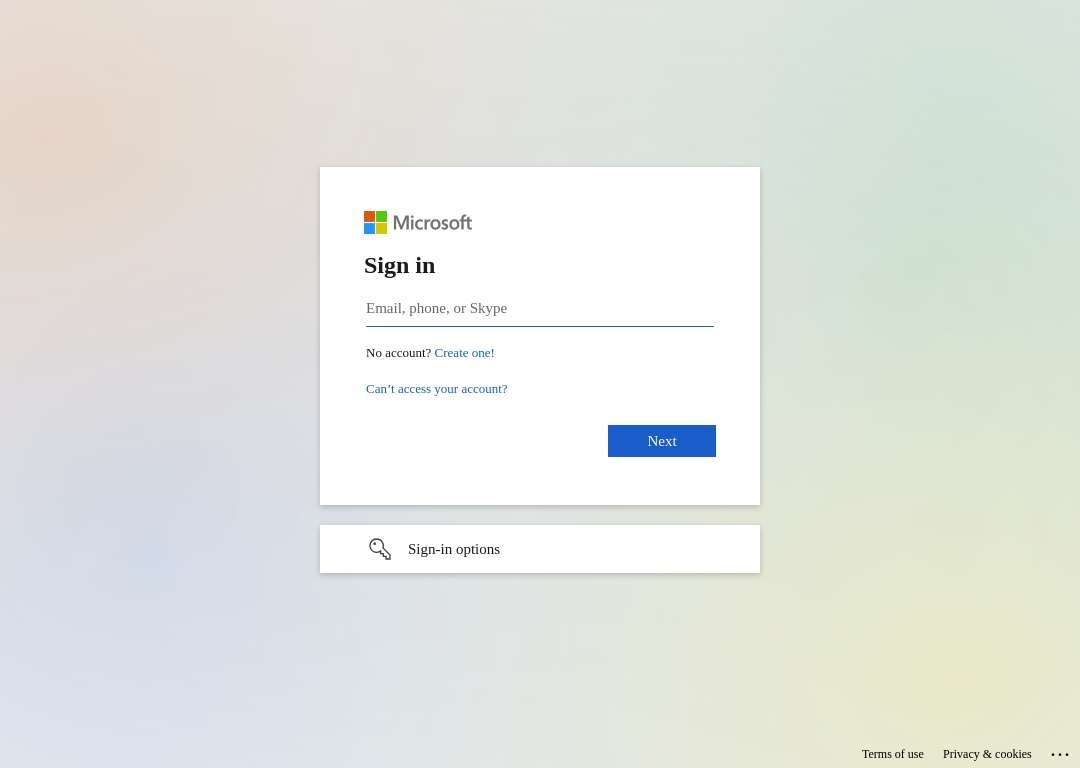Screen dimensions: 1080x768
Task: Click the yellow square of Microsoft logo
Action: coord(381,229)
